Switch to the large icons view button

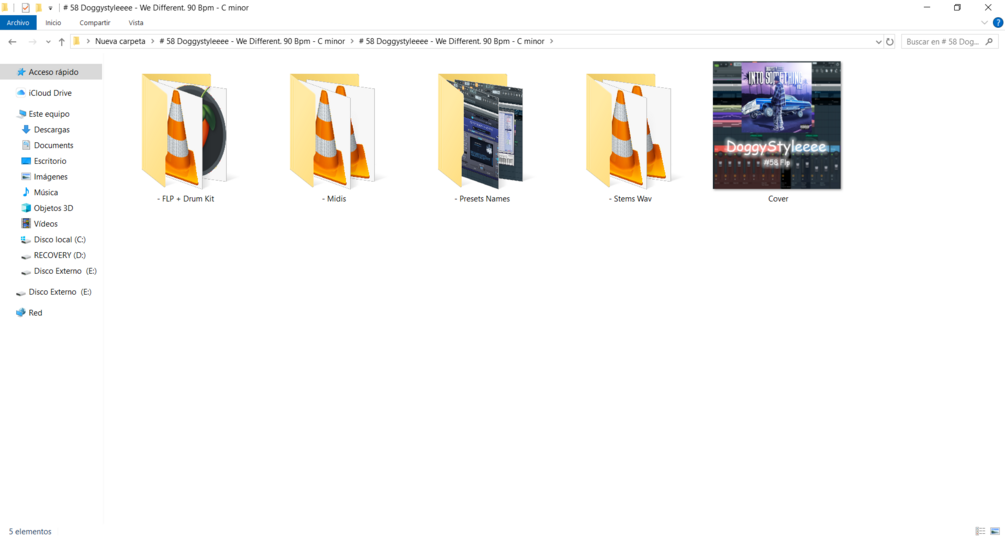point(995,531)
